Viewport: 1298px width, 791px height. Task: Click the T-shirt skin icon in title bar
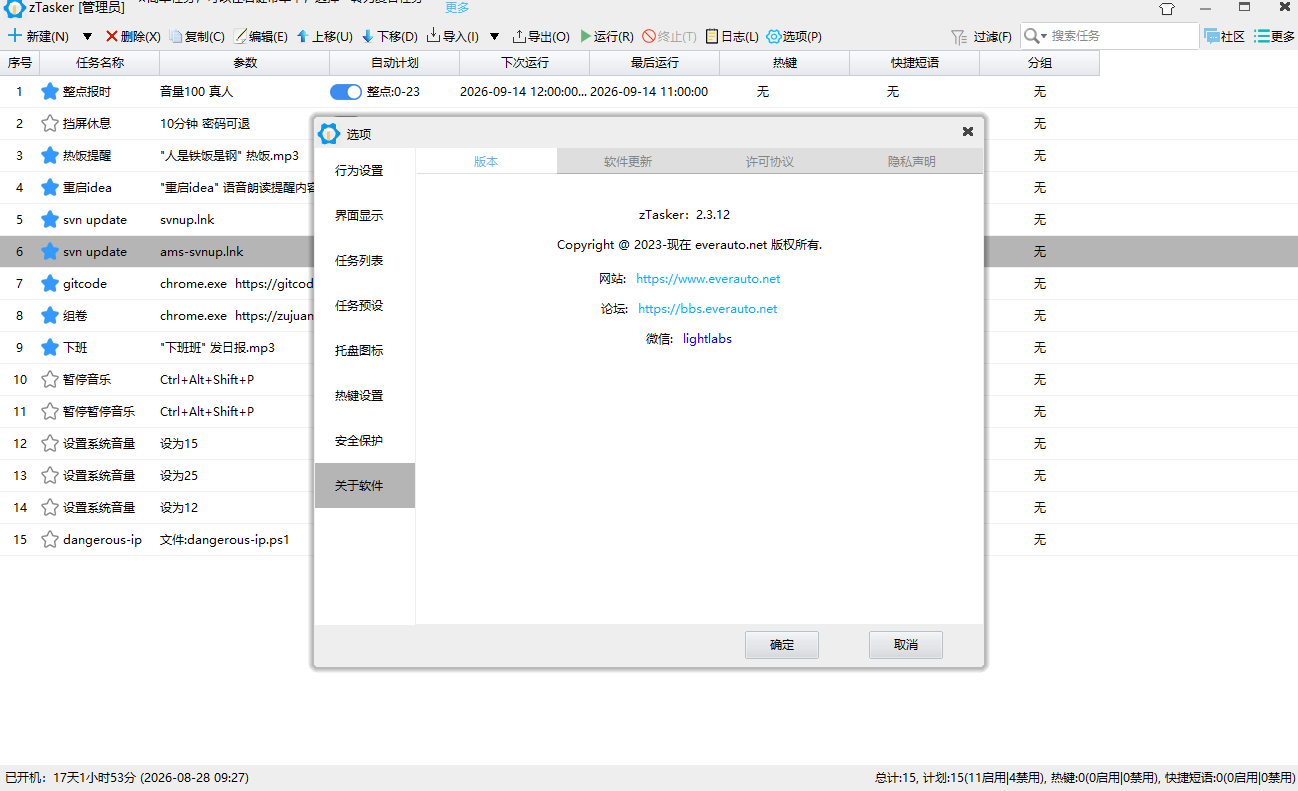point(1167,8)
